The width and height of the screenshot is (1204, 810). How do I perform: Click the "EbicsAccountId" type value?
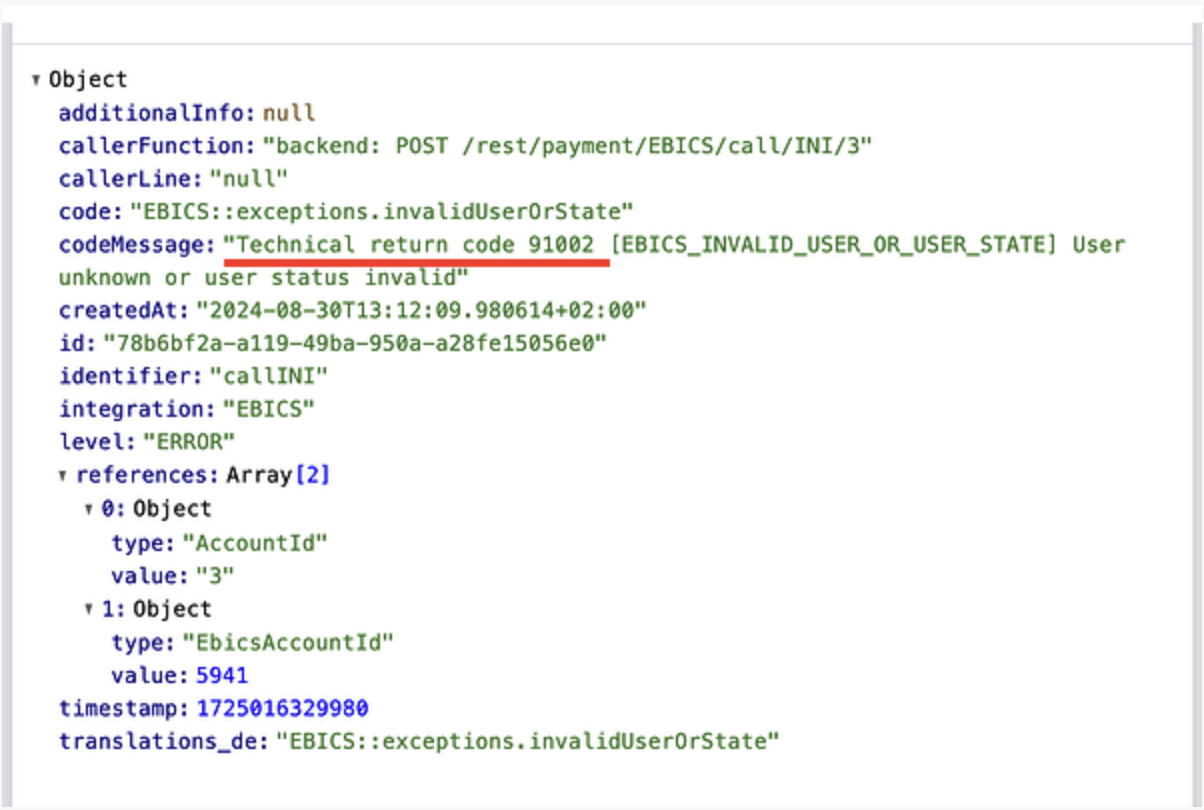pyautogui.click(x=287, y=642)
